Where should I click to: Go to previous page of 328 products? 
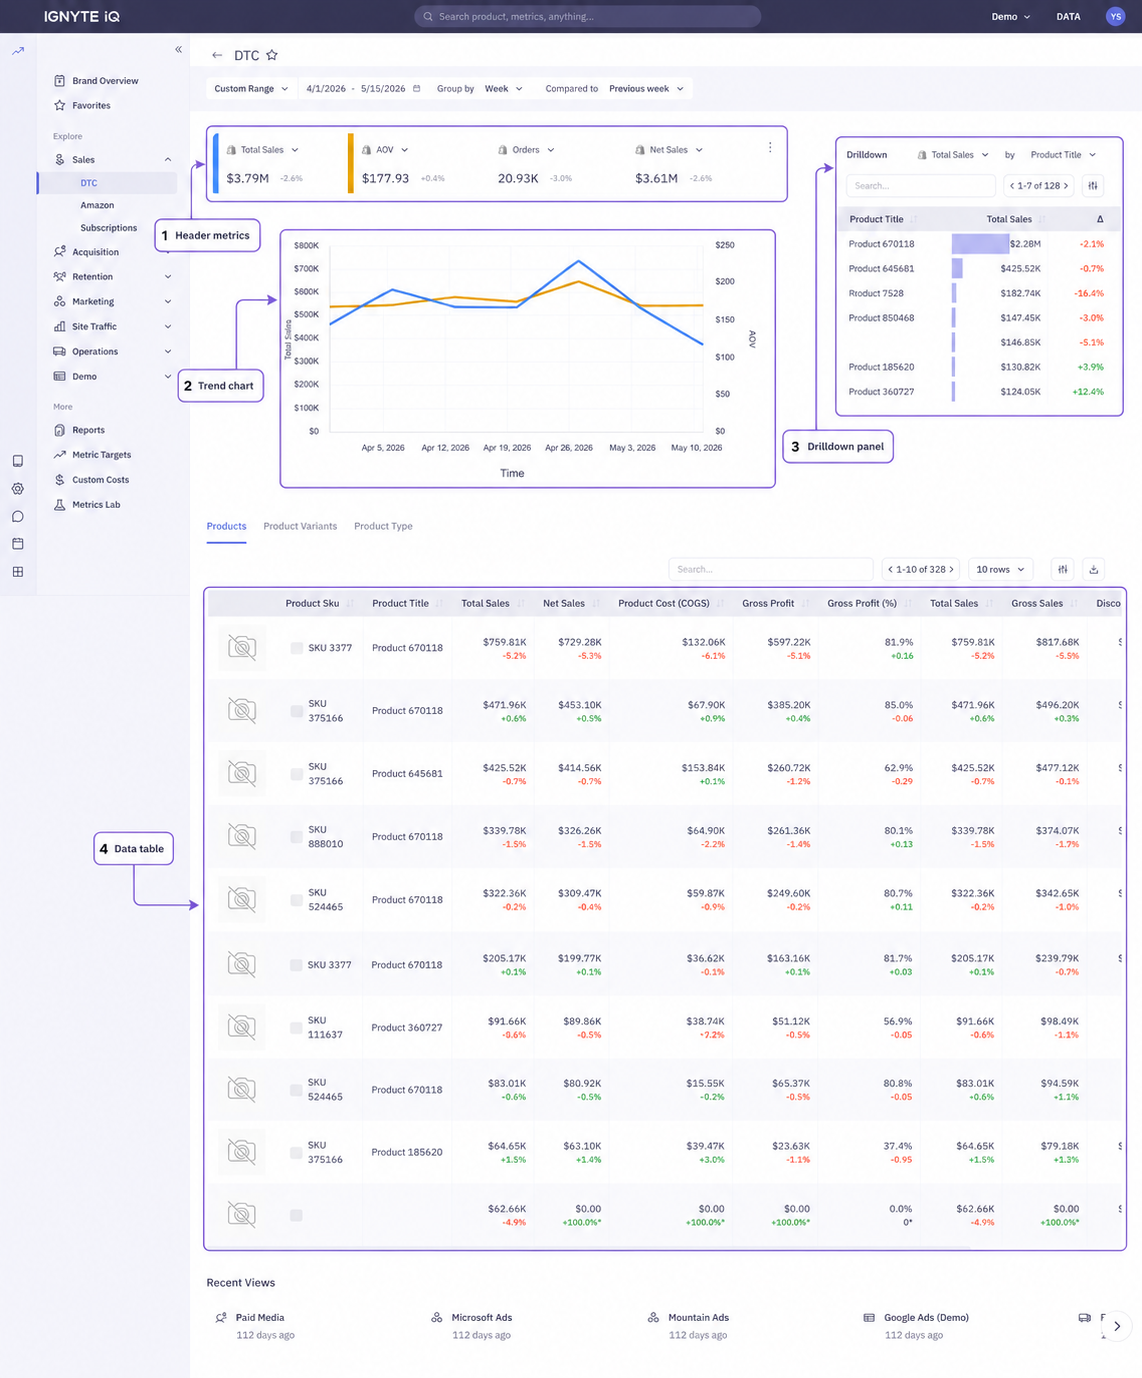[890, 569]
